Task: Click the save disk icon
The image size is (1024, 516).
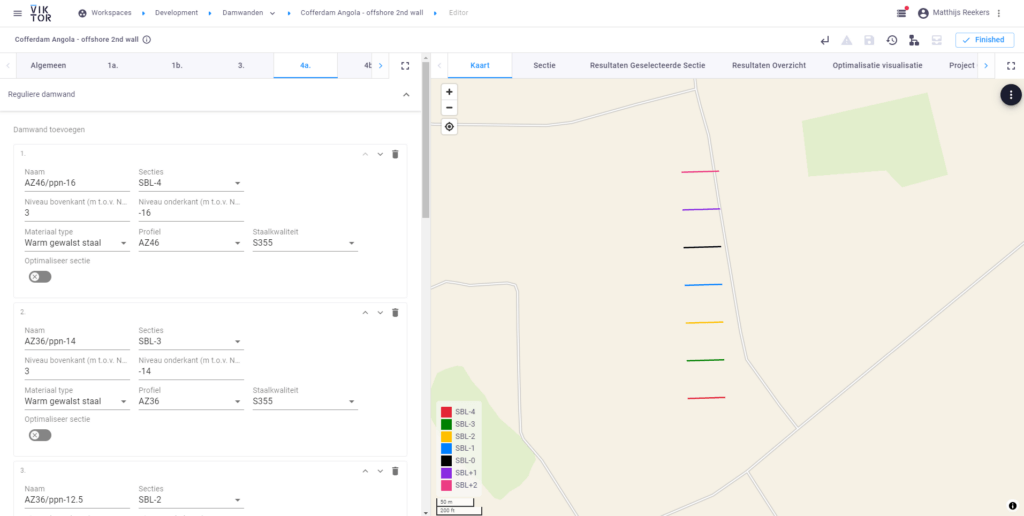Action: (x=869, y=40)
